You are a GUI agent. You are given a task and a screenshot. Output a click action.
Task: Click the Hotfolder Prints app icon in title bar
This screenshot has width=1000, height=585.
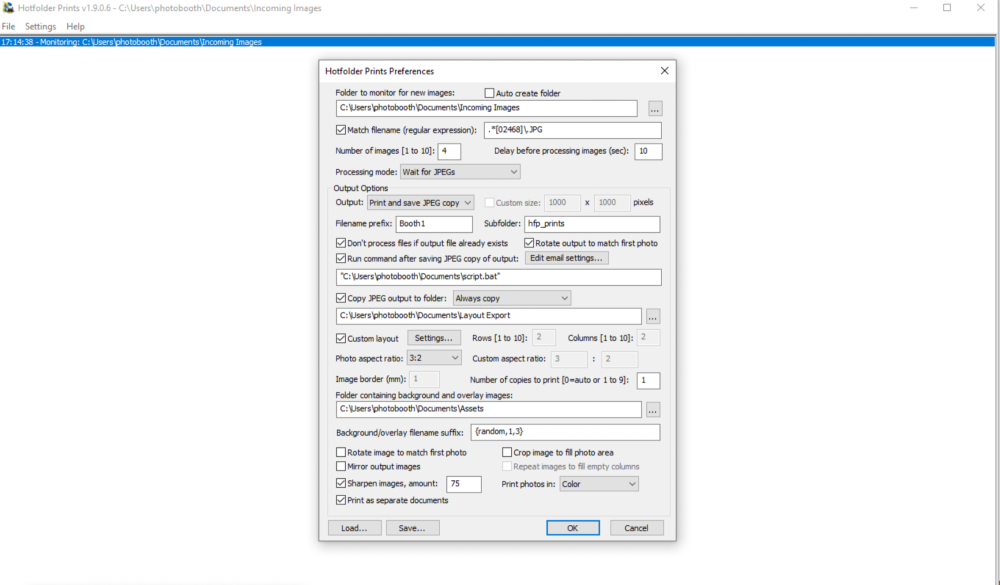pos(8,8)
